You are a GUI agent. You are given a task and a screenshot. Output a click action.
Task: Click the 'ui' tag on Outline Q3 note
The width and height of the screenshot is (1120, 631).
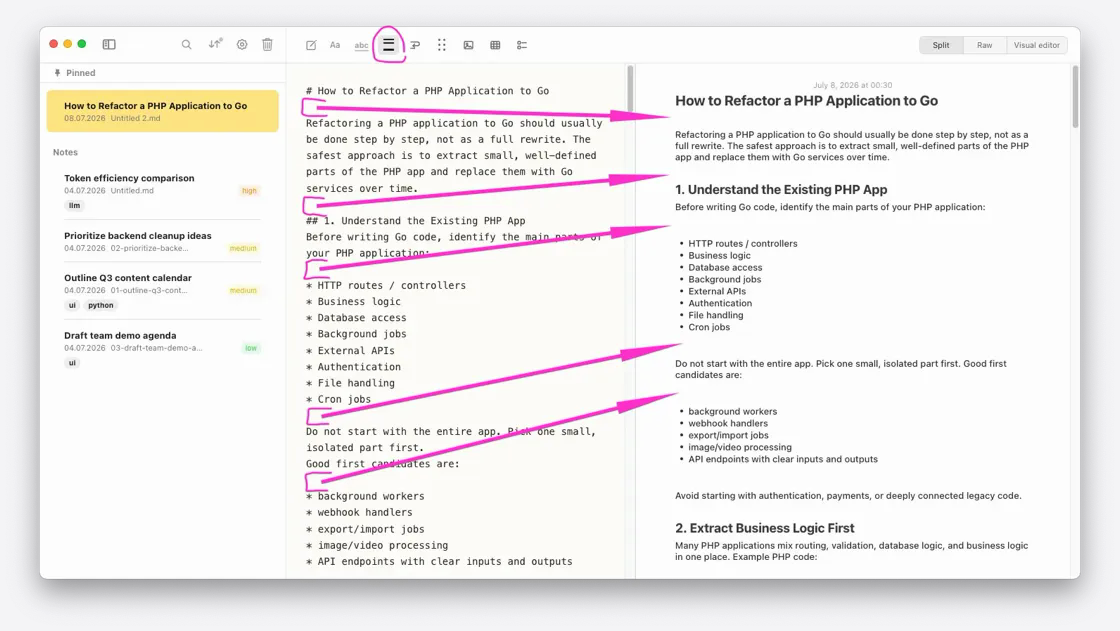click(72, 305)
